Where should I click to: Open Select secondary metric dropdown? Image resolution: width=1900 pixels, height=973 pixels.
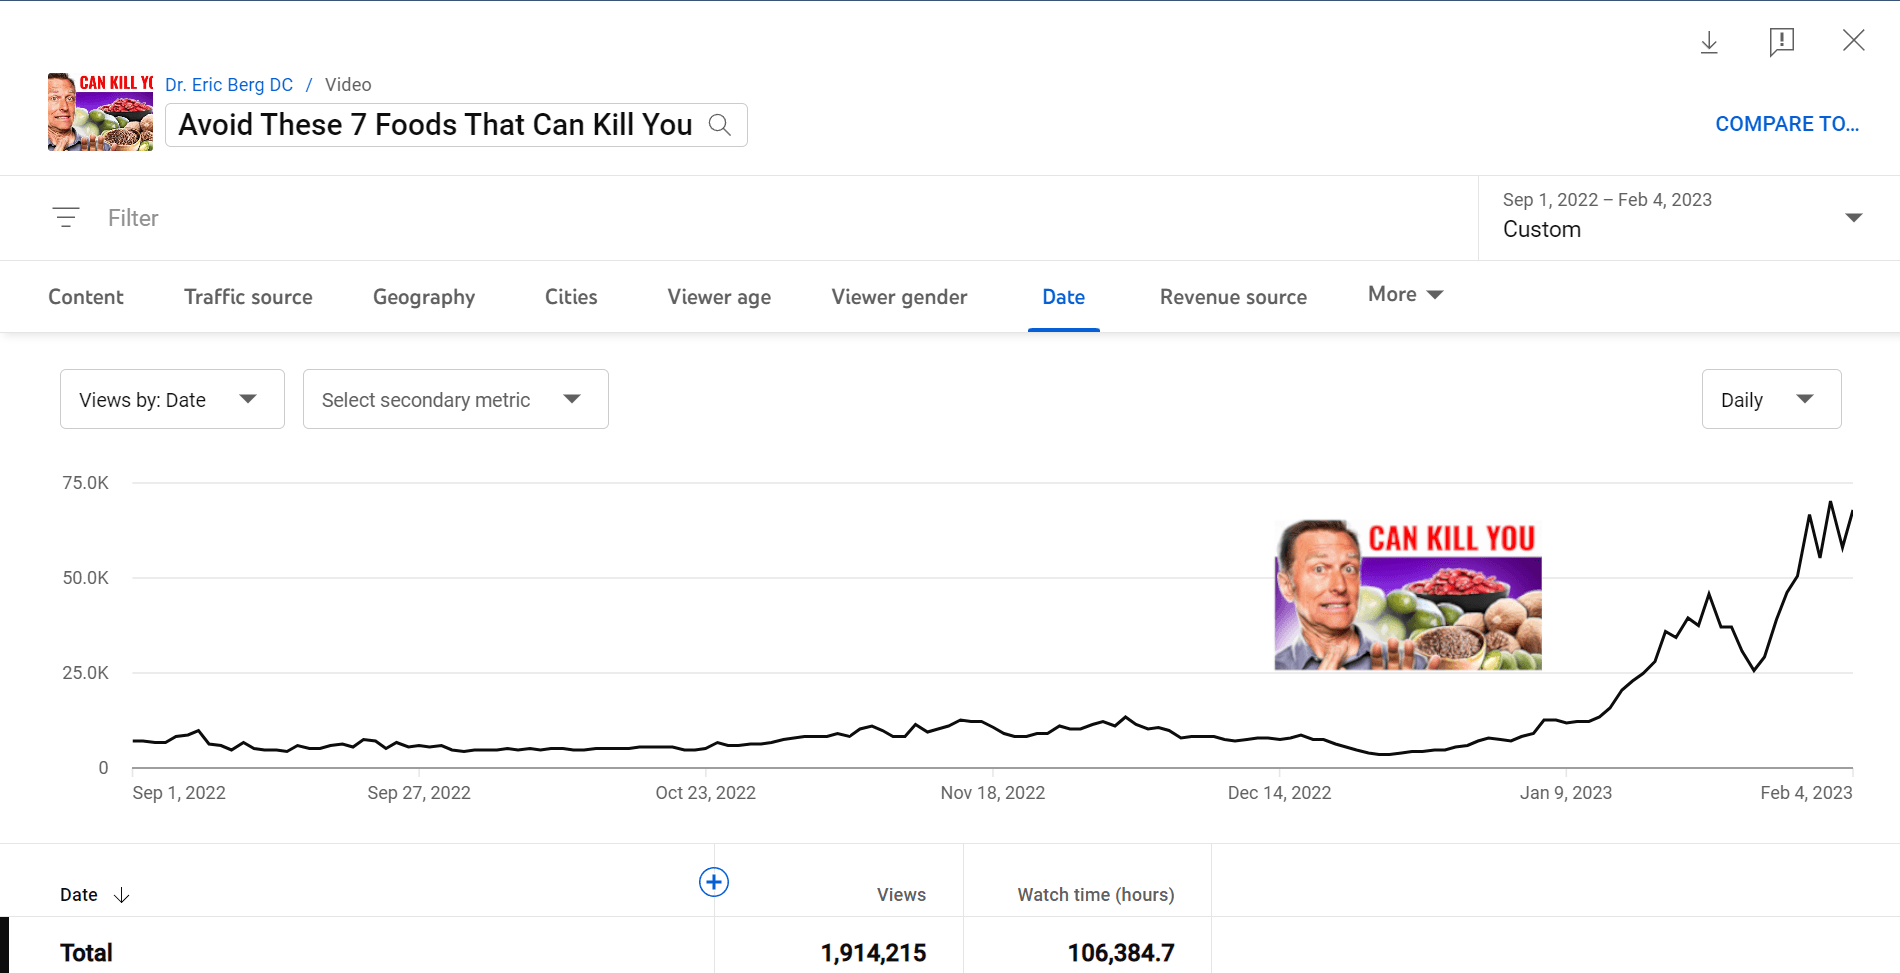click(x=455, y=399)
